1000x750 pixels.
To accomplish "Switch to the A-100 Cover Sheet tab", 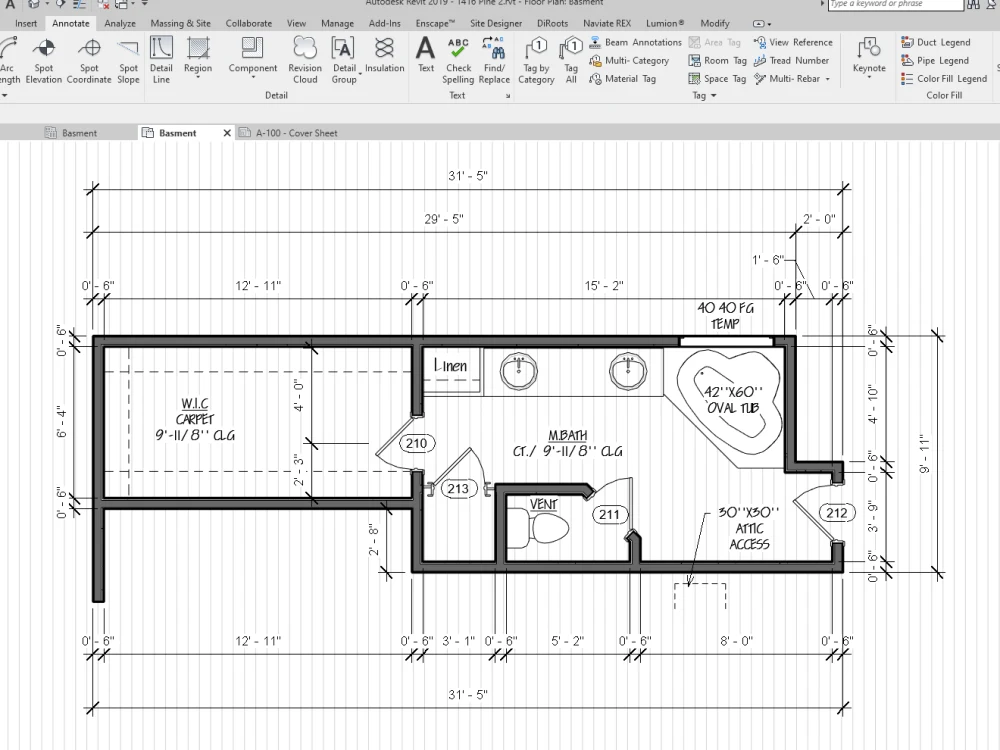I will pyautogui.click(x=295, y=132).
